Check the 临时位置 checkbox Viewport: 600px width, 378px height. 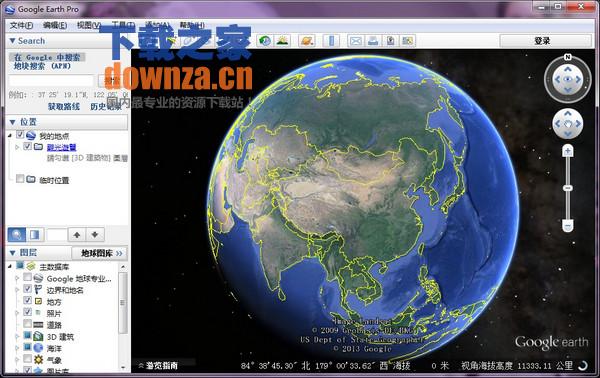pyautogui.click(x=20, y=179)
